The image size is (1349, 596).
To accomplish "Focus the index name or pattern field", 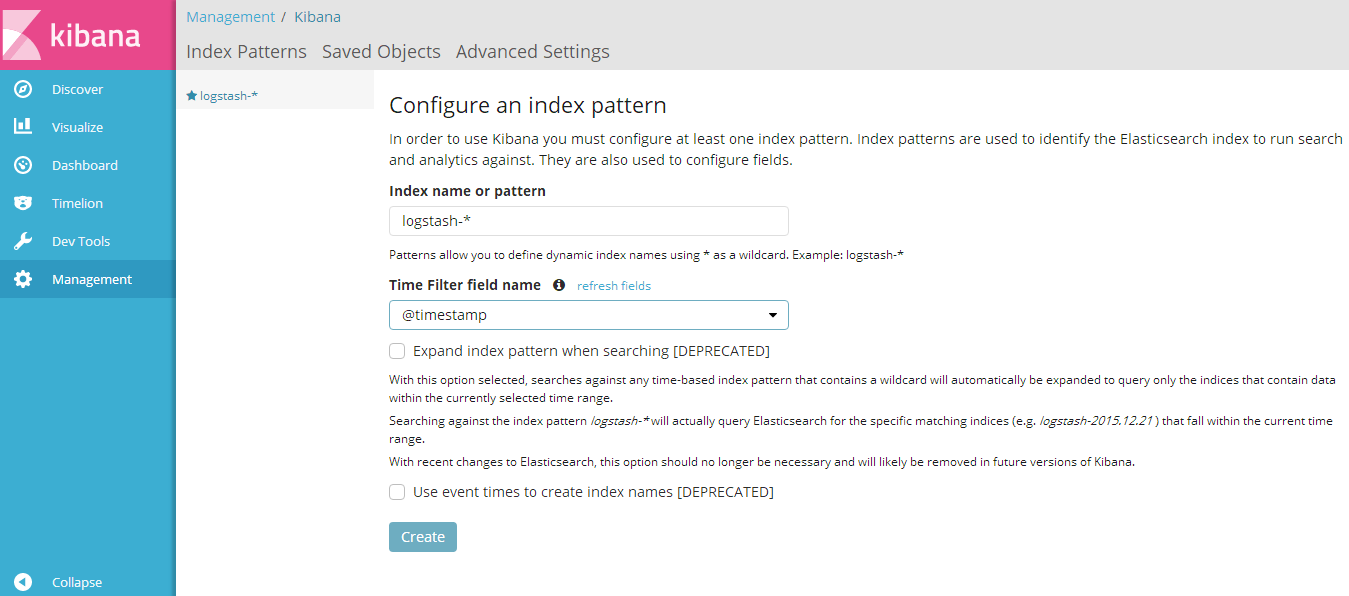I will [588, 221].
